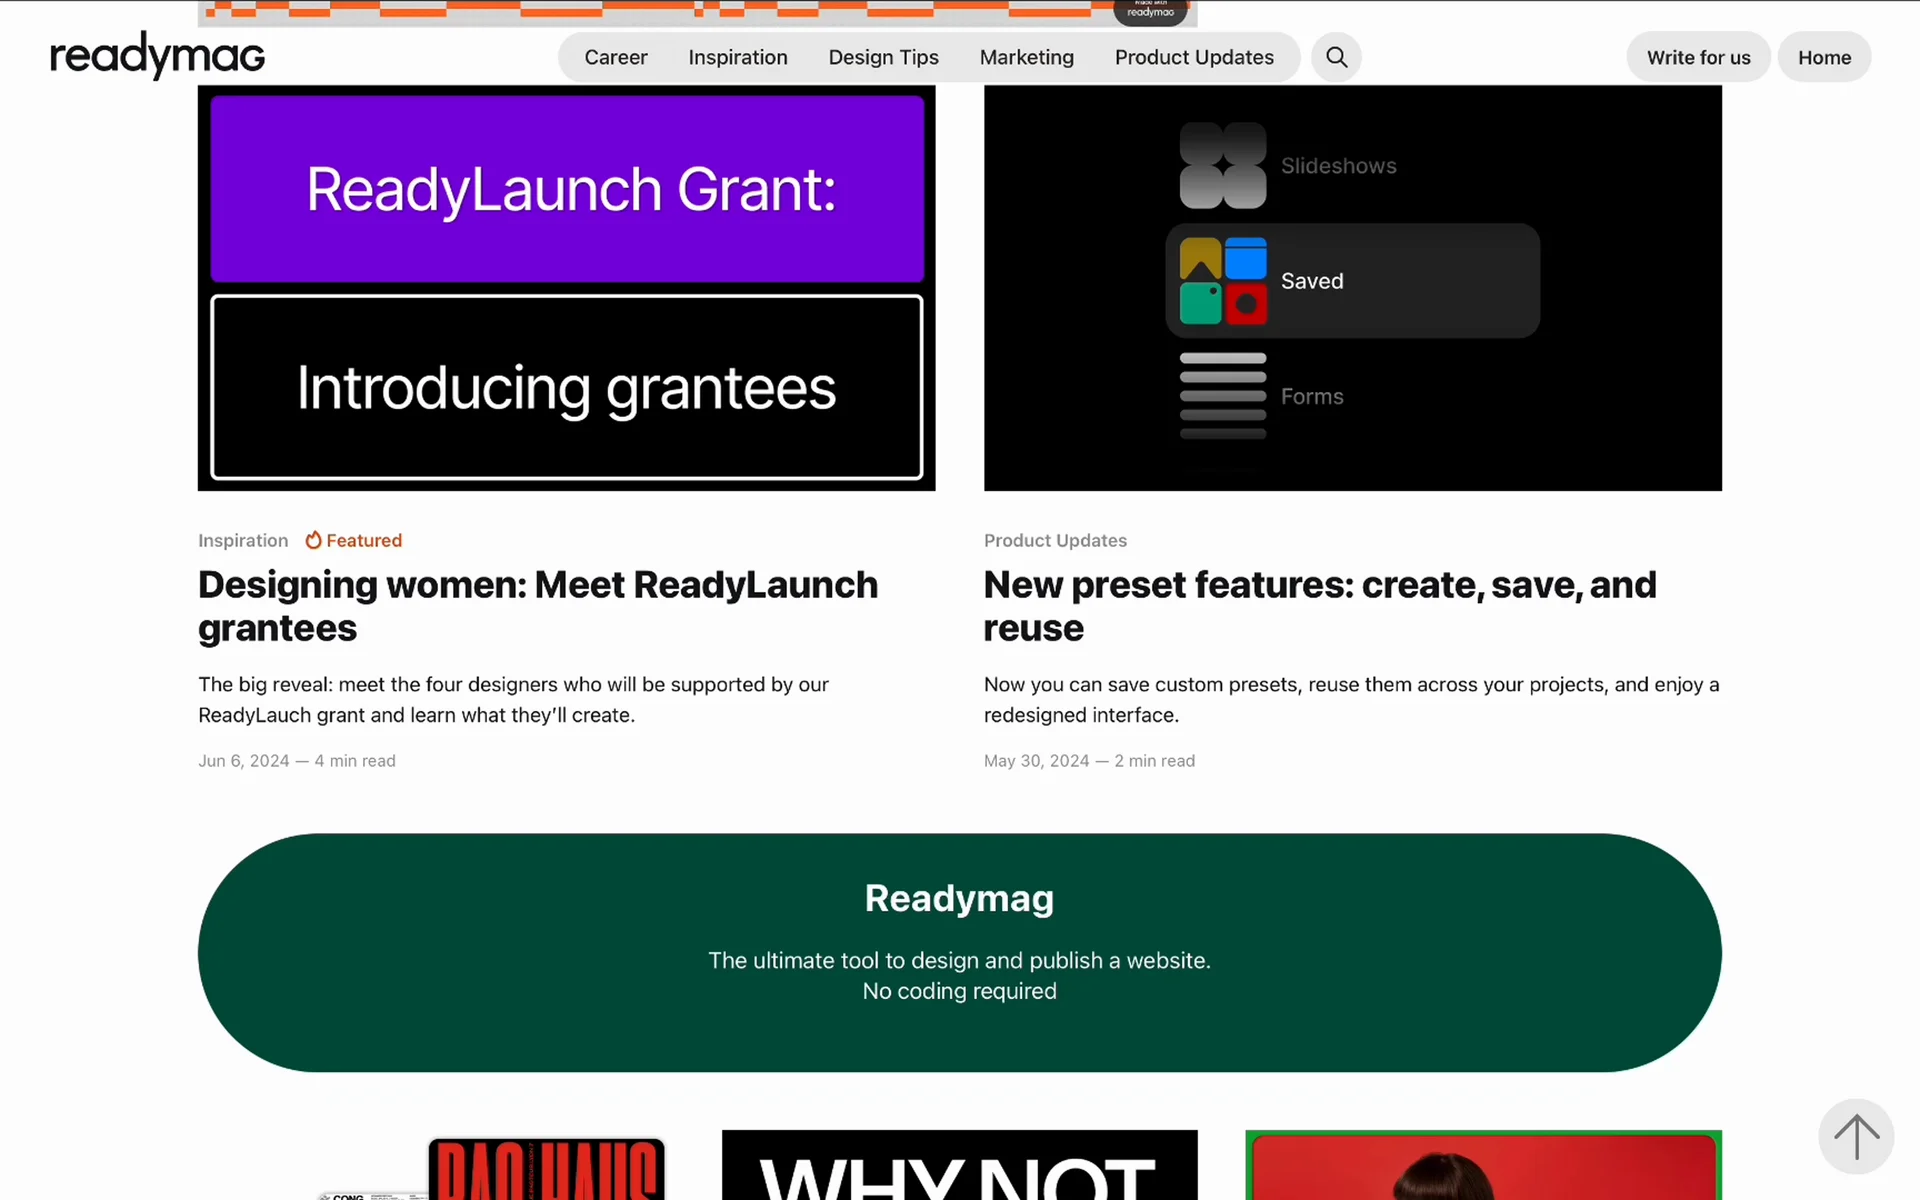Open the Designing women article title

click(x=537, y=606)
